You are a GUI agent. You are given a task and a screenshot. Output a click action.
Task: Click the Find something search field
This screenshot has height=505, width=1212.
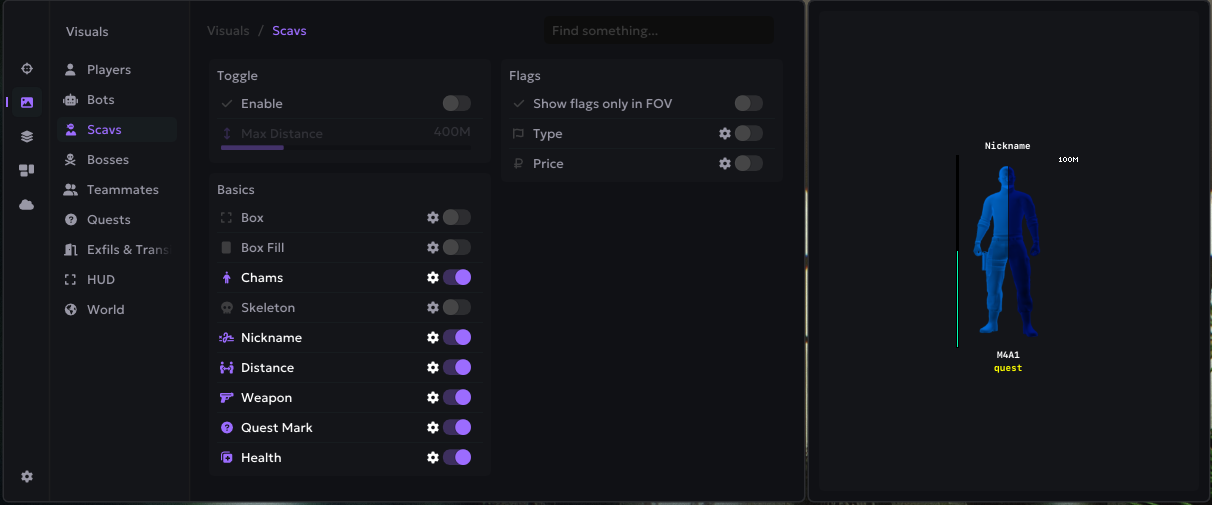[657, 31]
